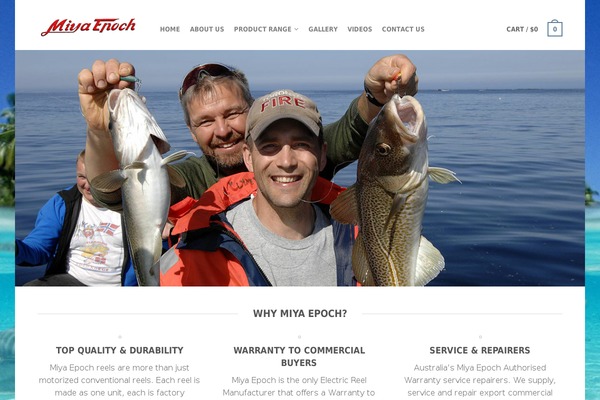
Task: Select the Top Quality & Durability heading
Action: coord(120,350)
